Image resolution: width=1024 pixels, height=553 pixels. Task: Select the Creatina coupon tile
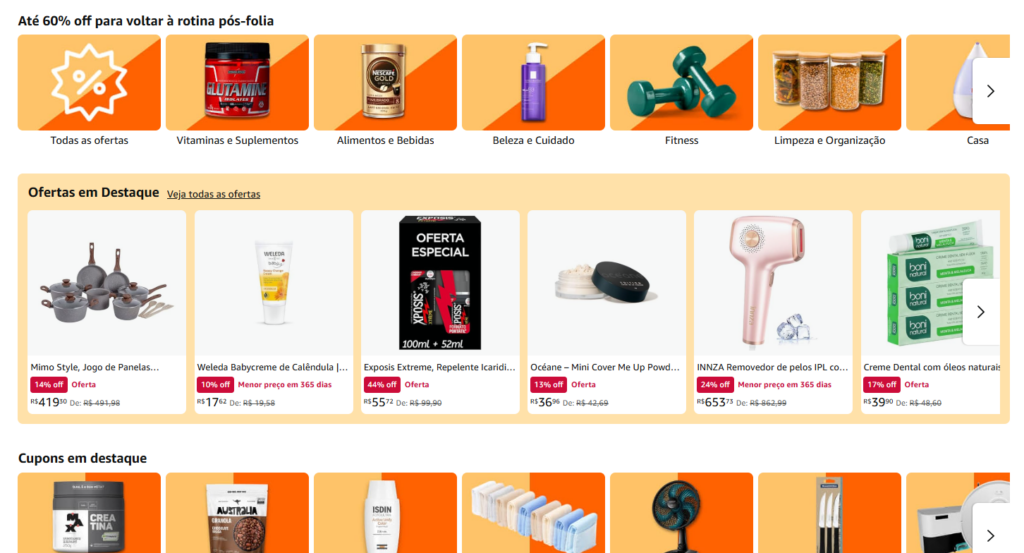89,513
